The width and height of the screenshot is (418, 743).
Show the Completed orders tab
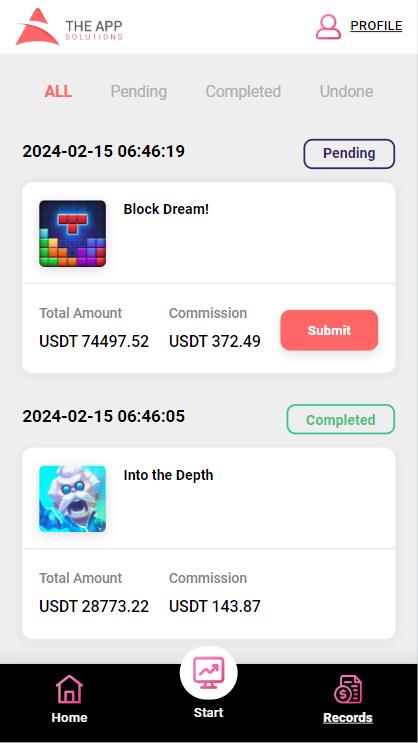click(x=243, y=91)
